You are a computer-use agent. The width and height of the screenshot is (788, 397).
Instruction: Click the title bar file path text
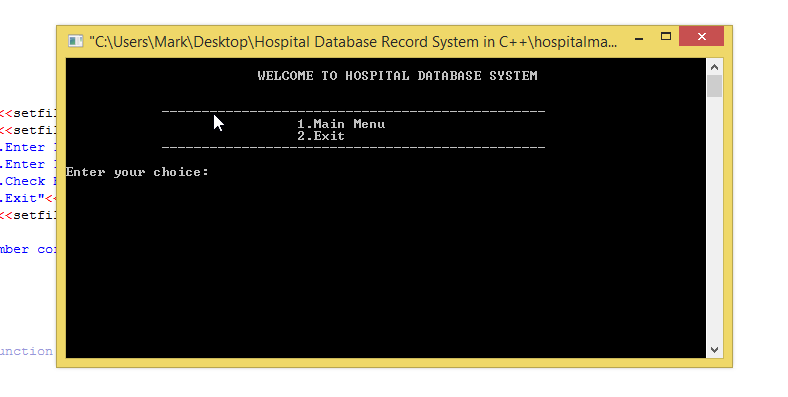pos(353,42)
